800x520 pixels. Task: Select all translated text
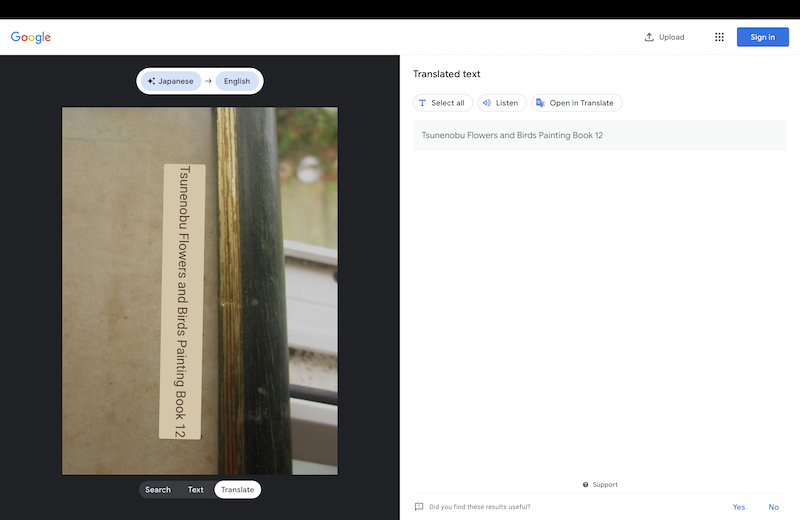tap(442, 103)
